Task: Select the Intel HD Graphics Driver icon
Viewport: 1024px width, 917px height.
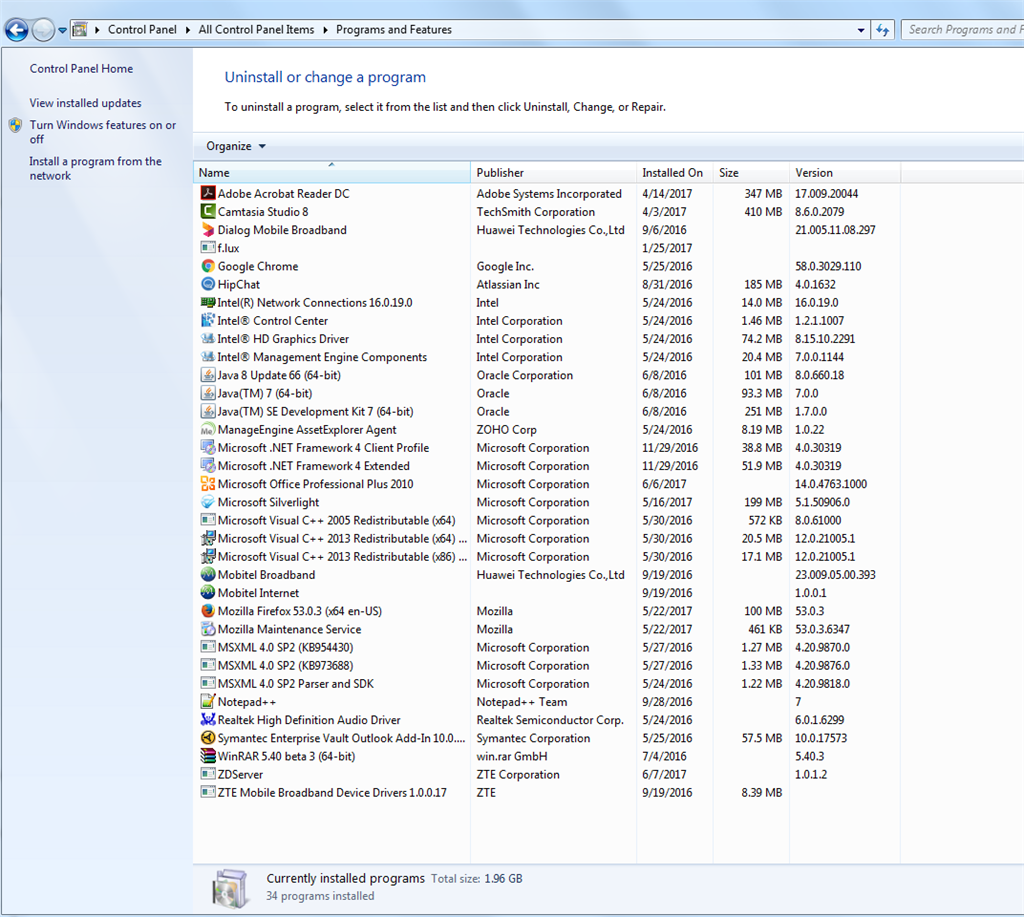Action: [208, 338]
